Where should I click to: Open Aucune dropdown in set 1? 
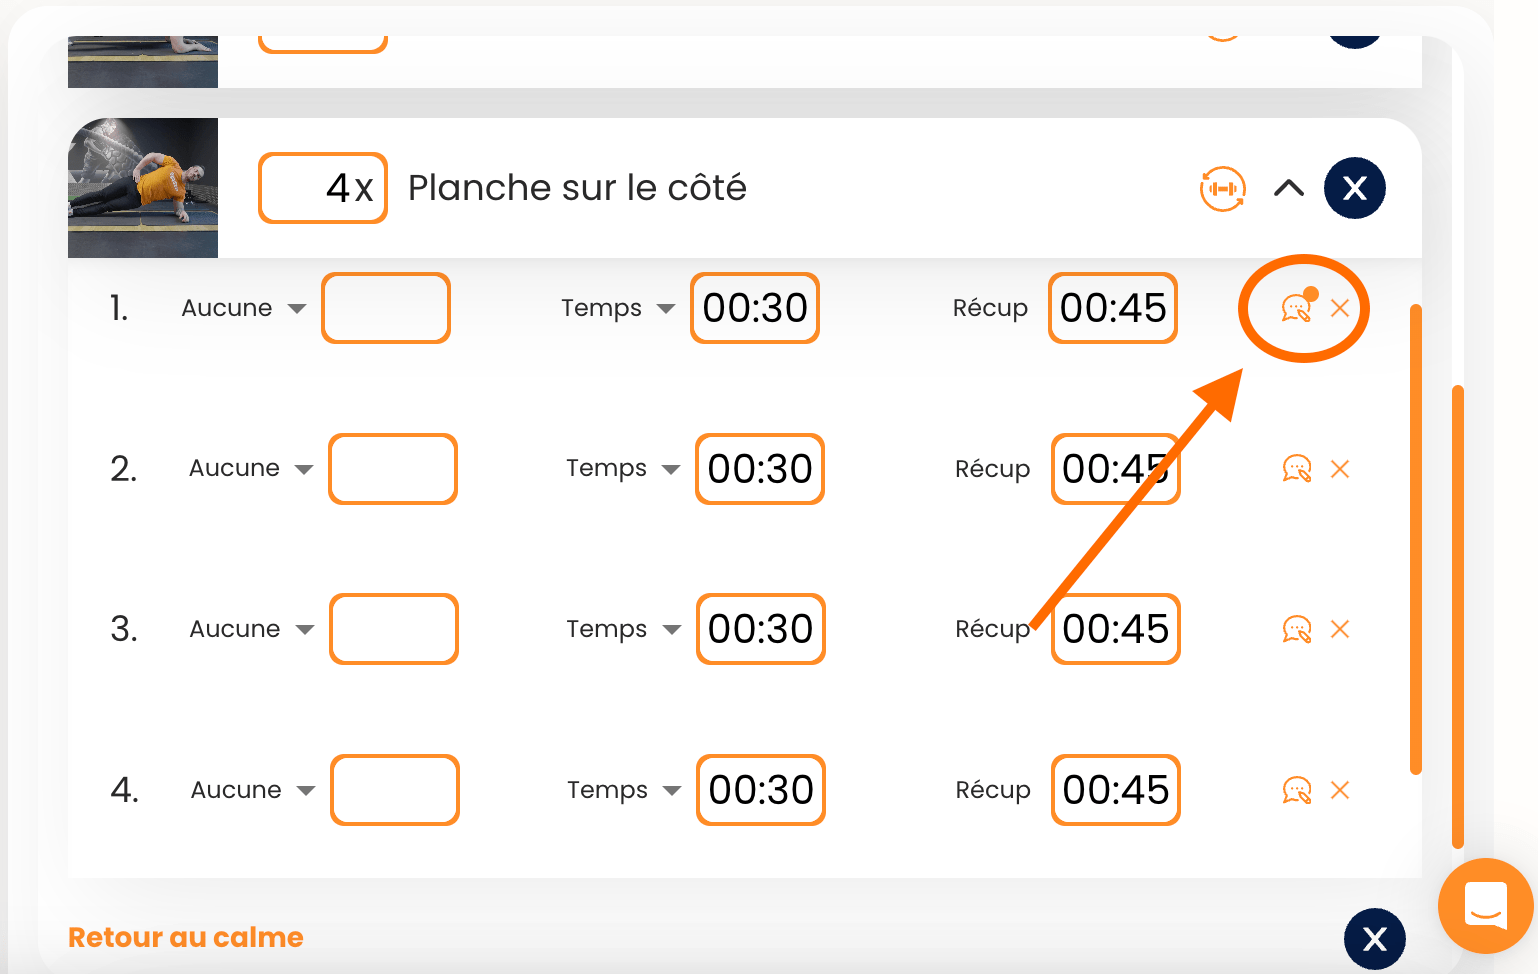pos(243,308)
